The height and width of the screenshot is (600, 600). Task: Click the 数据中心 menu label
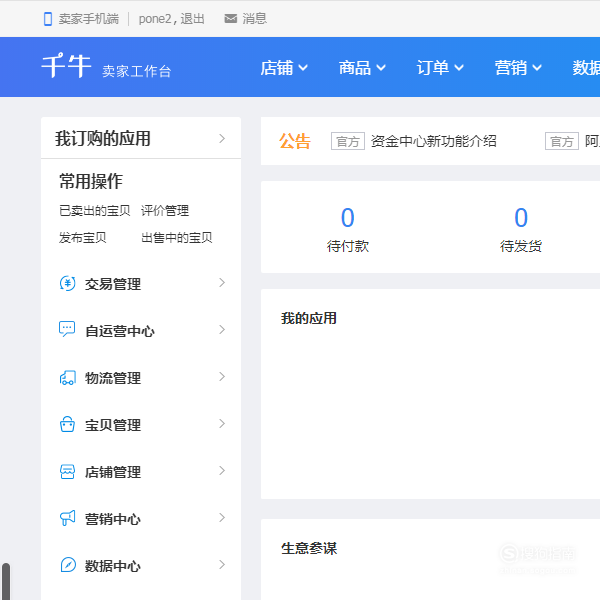[x=113, y=566]
